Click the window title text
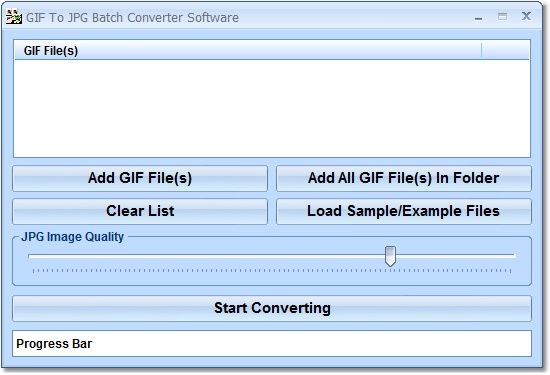Viewport: 550px width, 375px height. pyautogui.click(x=132, y=18)
